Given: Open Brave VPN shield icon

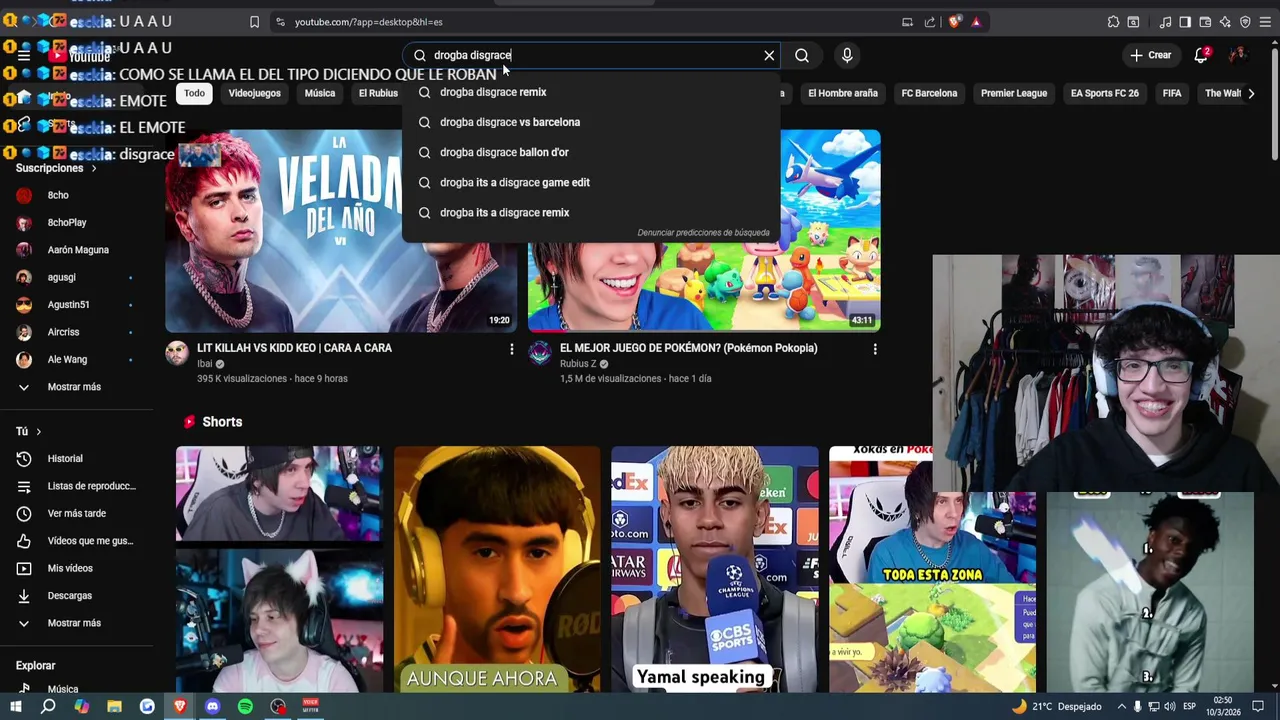Looking at the screenshot, I should (1245, 22).
